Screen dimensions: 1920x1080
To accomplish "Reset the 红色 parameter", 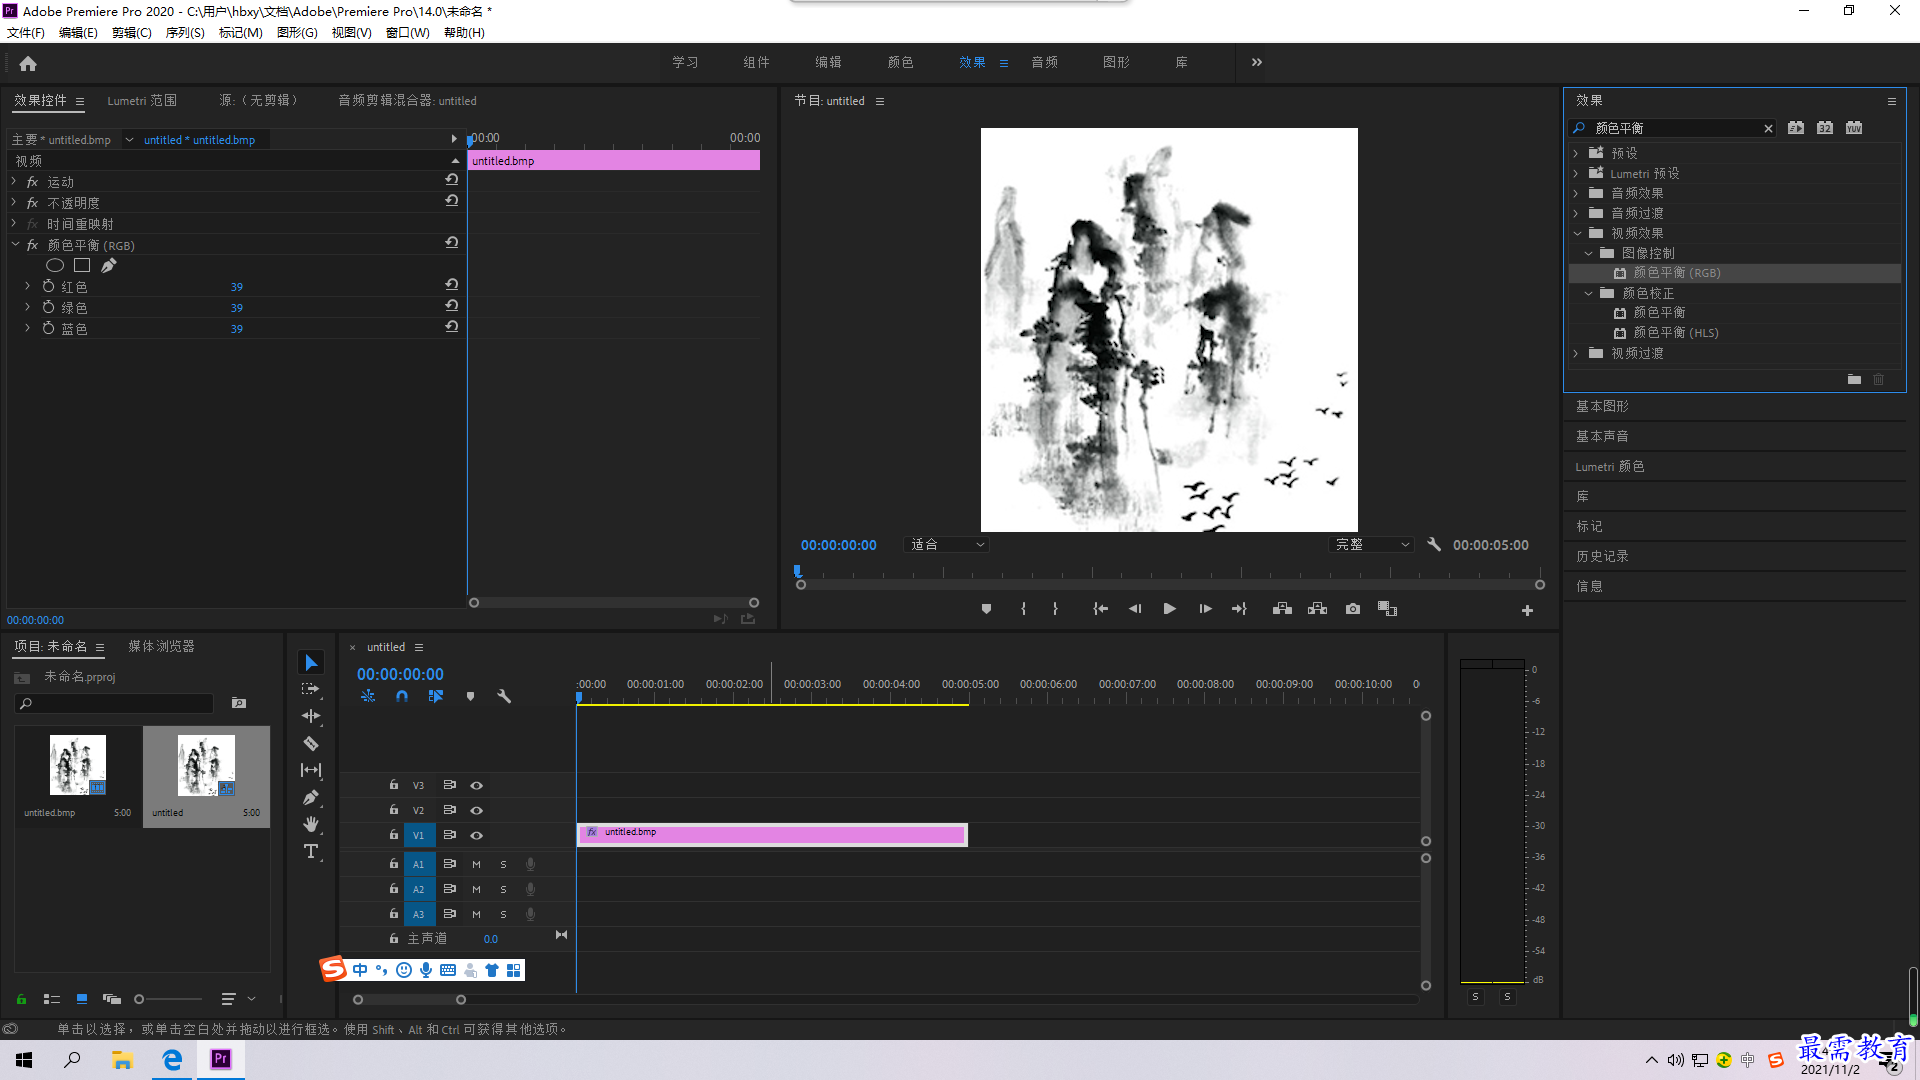I will pos(452,285).
